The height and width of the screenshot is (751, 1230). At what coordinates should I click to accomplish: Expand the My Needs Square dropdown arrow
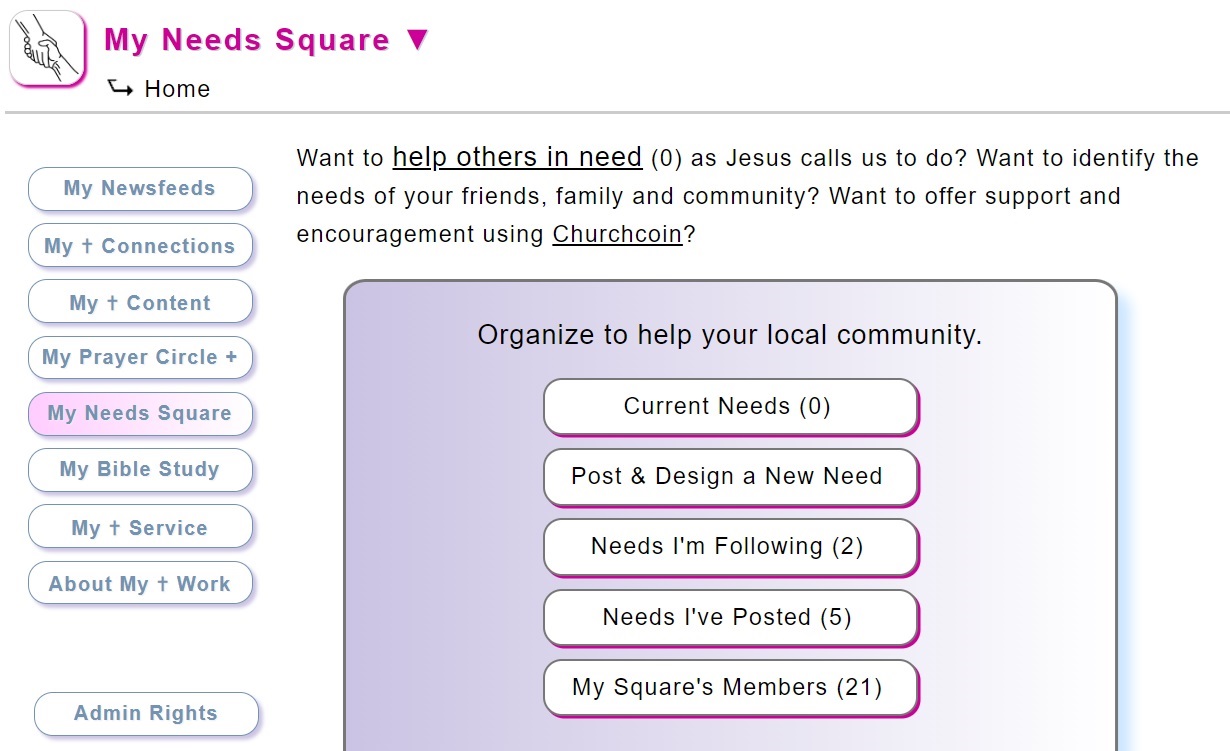click(x=418, y=40)
